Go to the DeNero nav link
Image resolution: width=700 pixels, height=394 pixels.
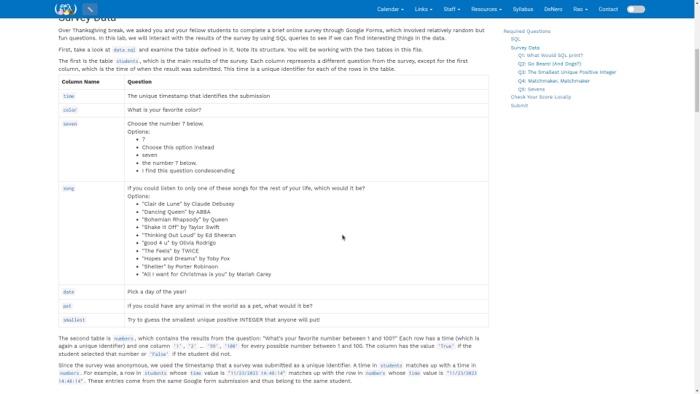click(x=553, y=9)
